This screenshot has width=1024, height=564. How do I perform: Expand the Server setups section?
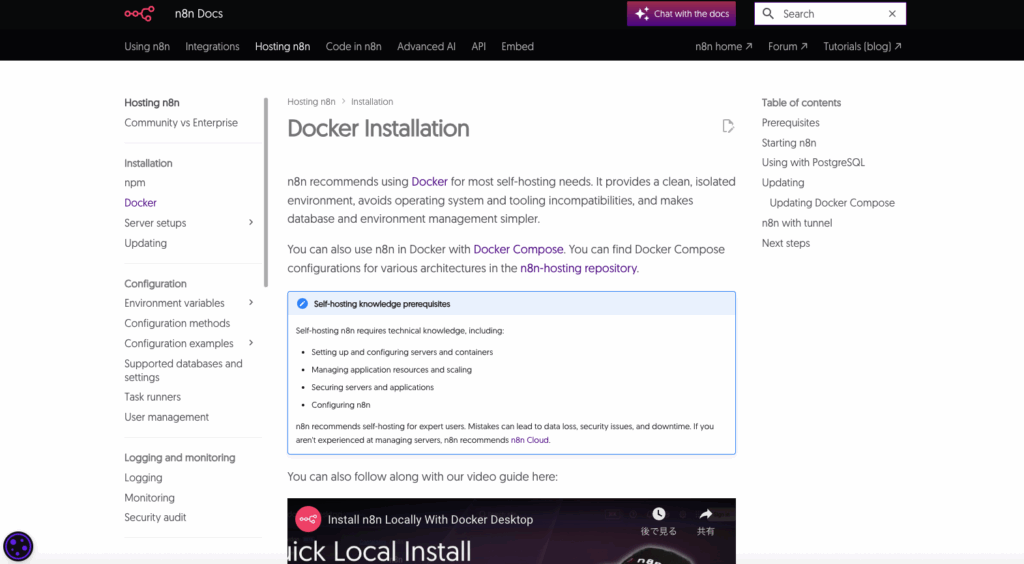(251, 223)
